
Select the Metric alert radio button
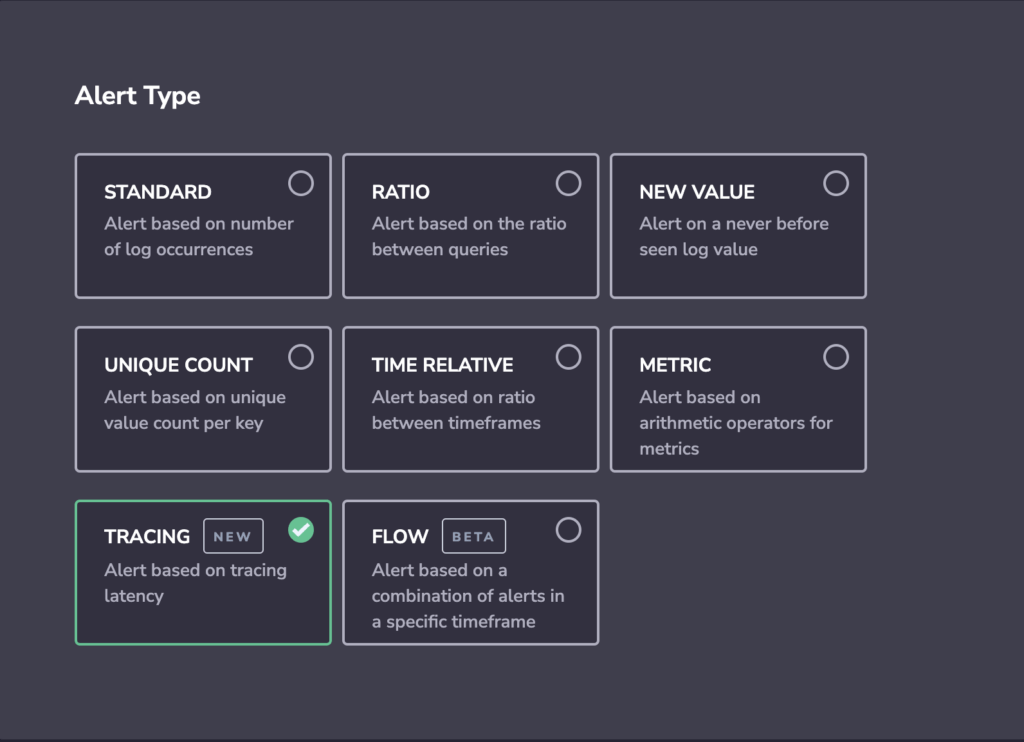(836, 357)
